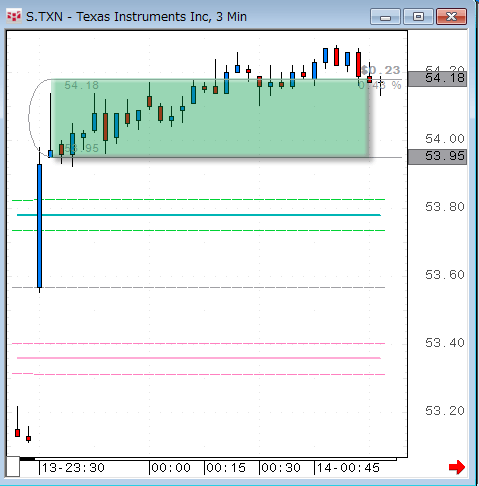Viewport: 479px width, 486px height.
Task: Click the red arrow at bottom right
Action: tap(457, 467)
